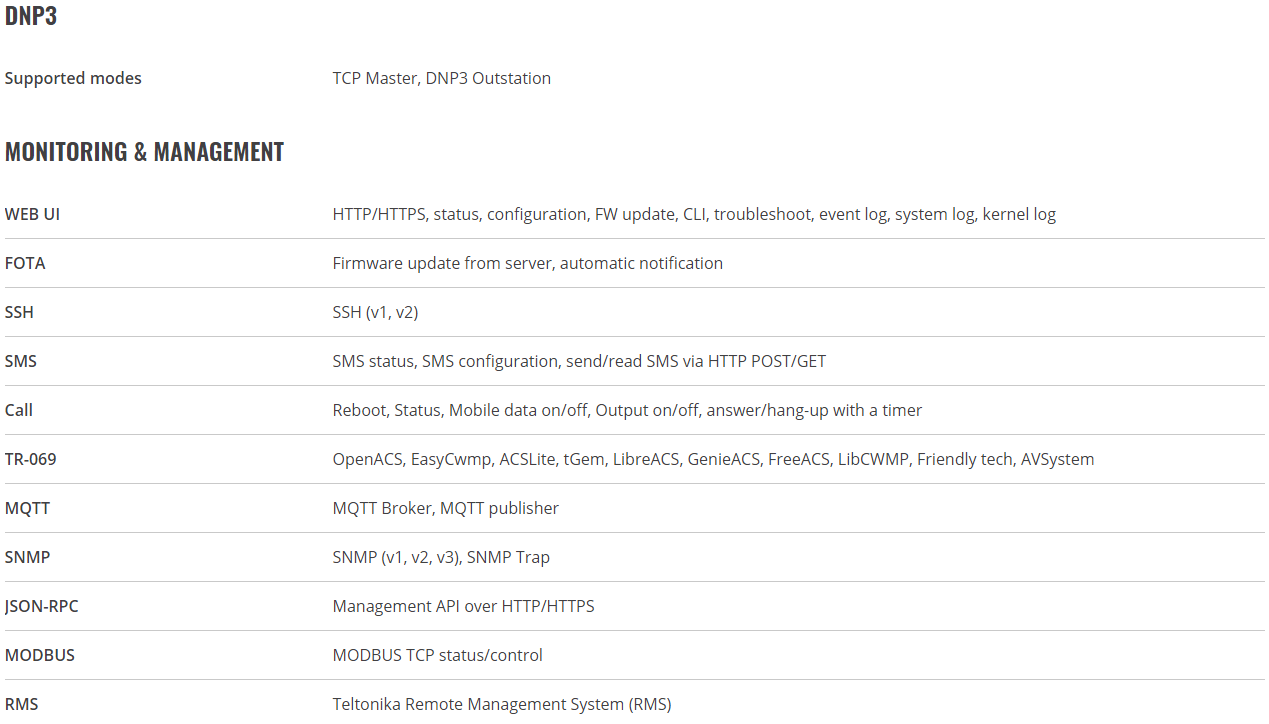Viewport: 1269px width, 724px height.
Task: Select the WEB UI row label
Action: click(32, 214)
